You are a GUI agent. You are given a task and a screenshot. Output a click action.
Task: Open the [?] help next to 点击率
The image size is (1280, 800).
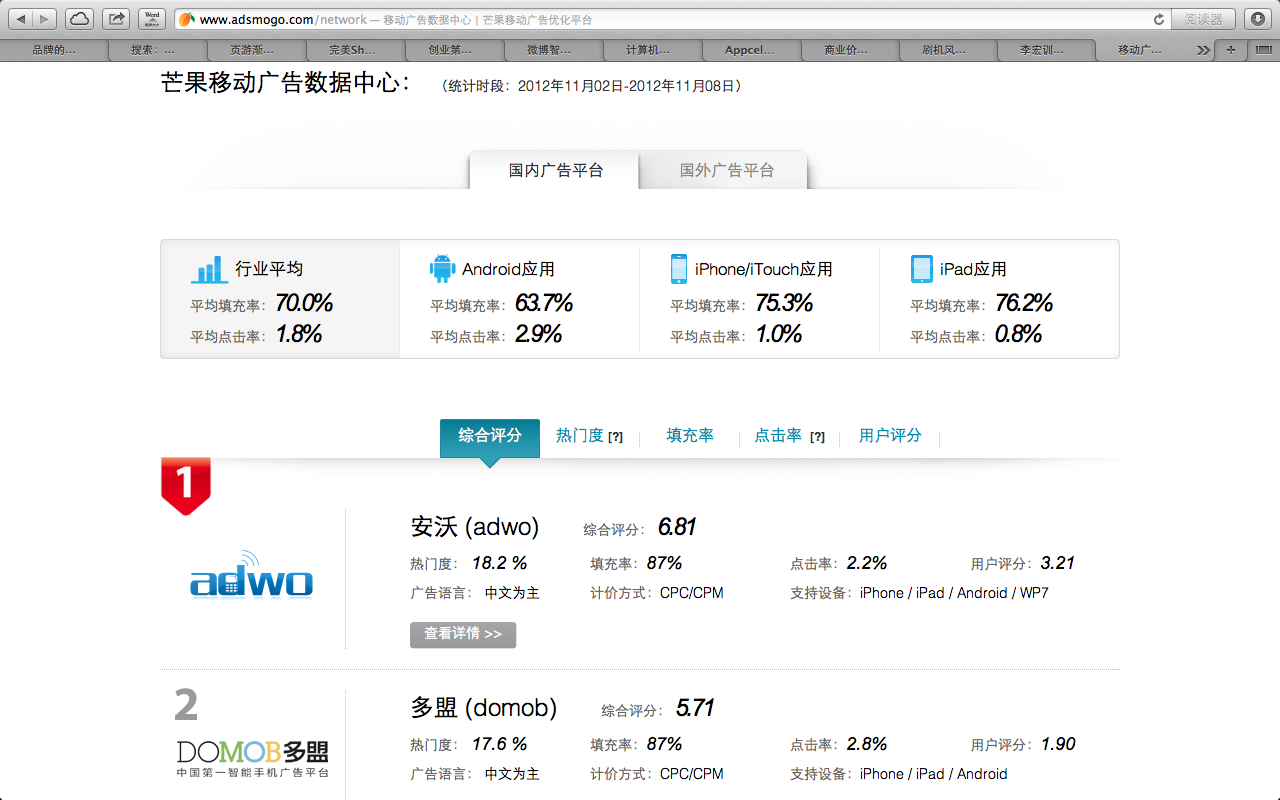point(817,437)
